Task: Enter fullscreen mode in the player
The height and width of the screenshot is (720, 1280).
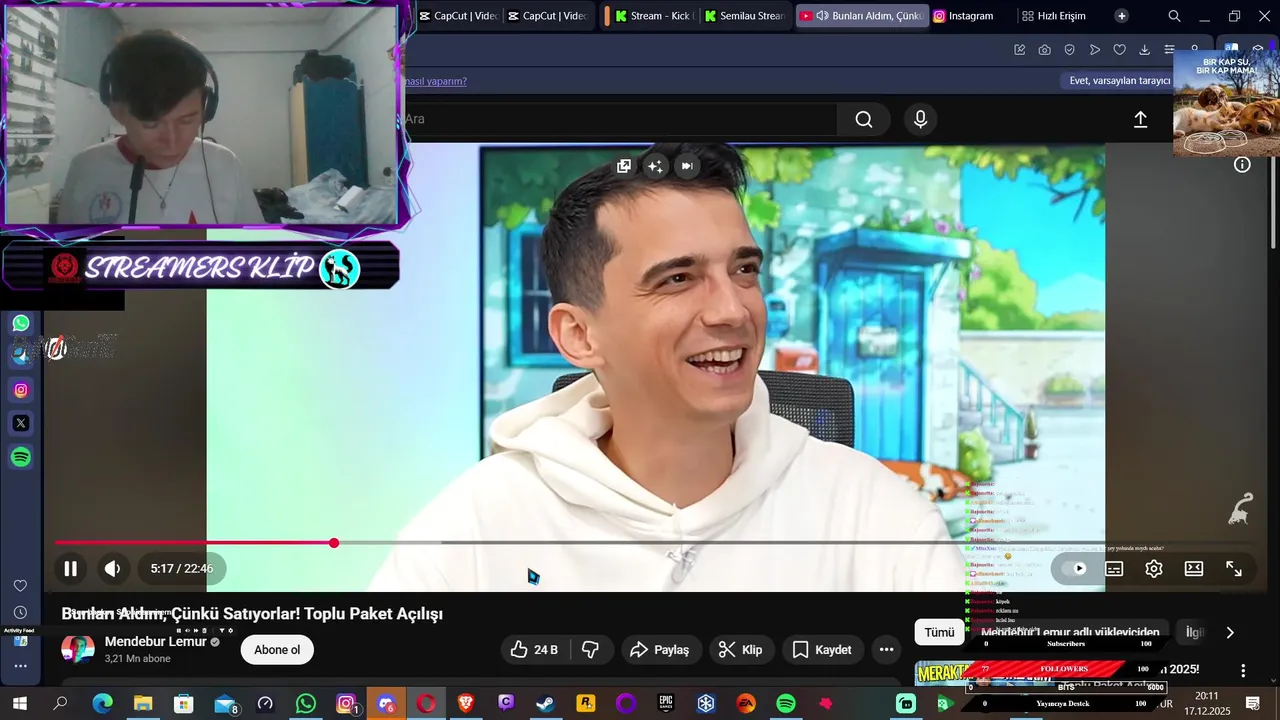Action: (1234, 569)
